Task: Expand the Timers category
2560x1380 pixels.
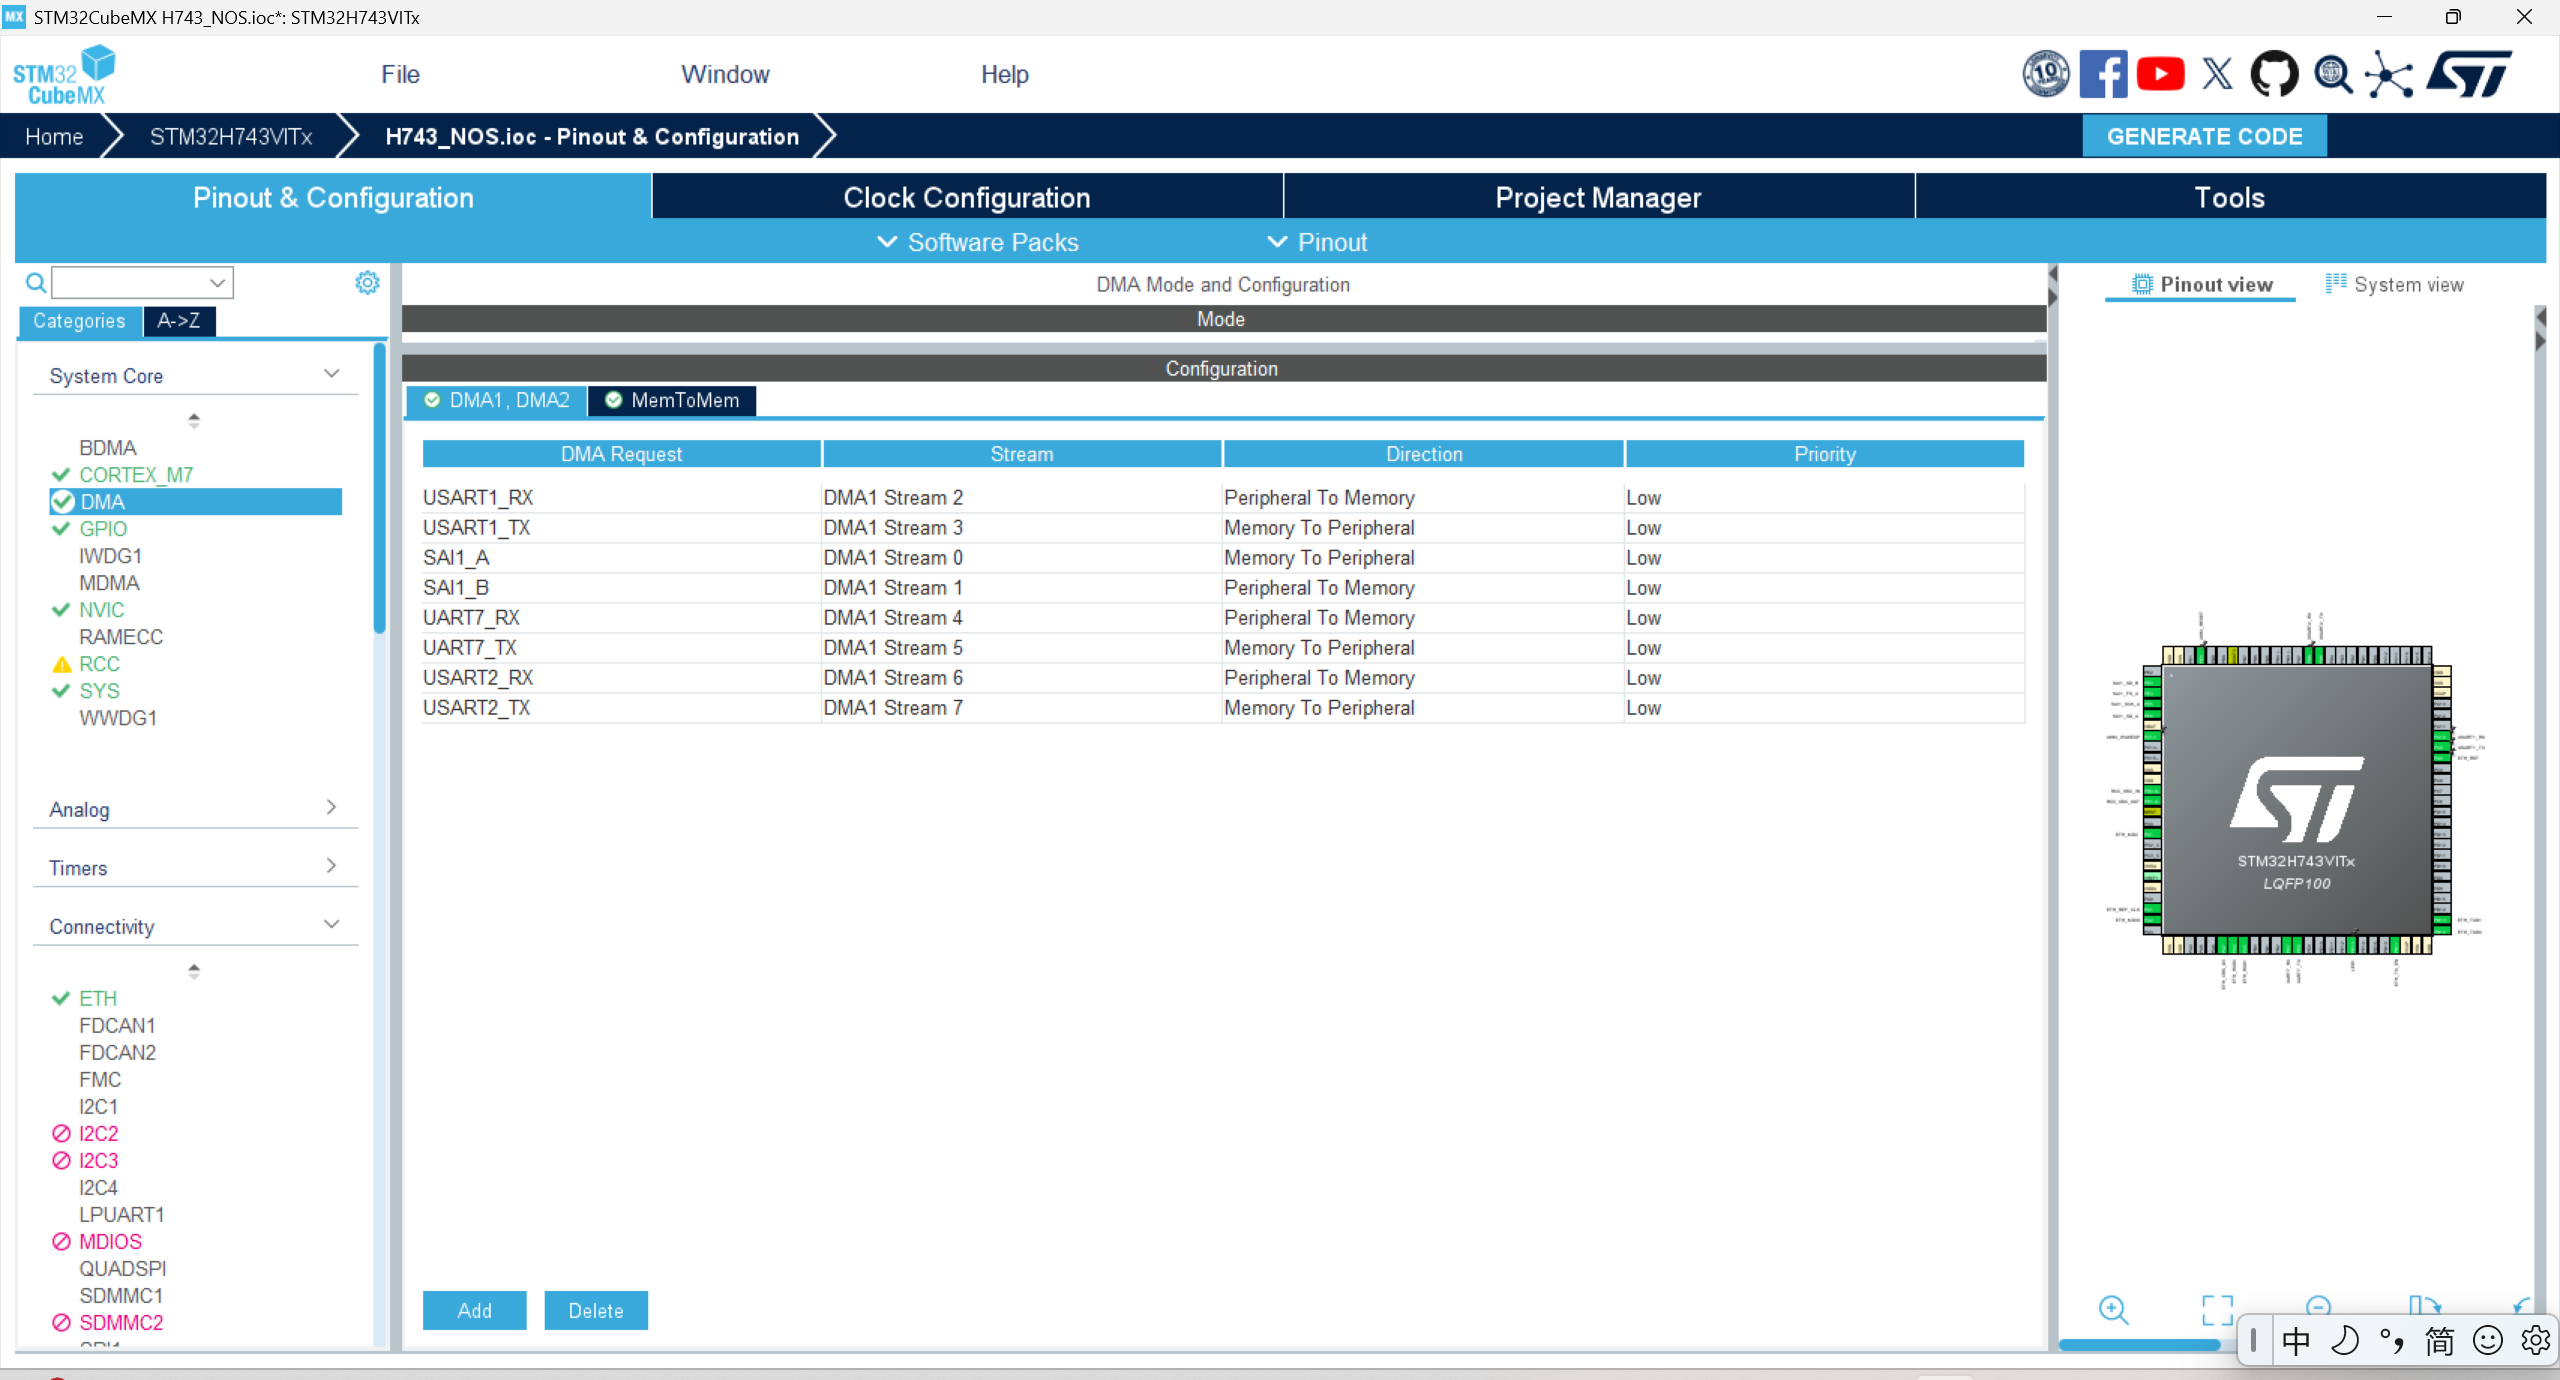Action: coord(332,866)
